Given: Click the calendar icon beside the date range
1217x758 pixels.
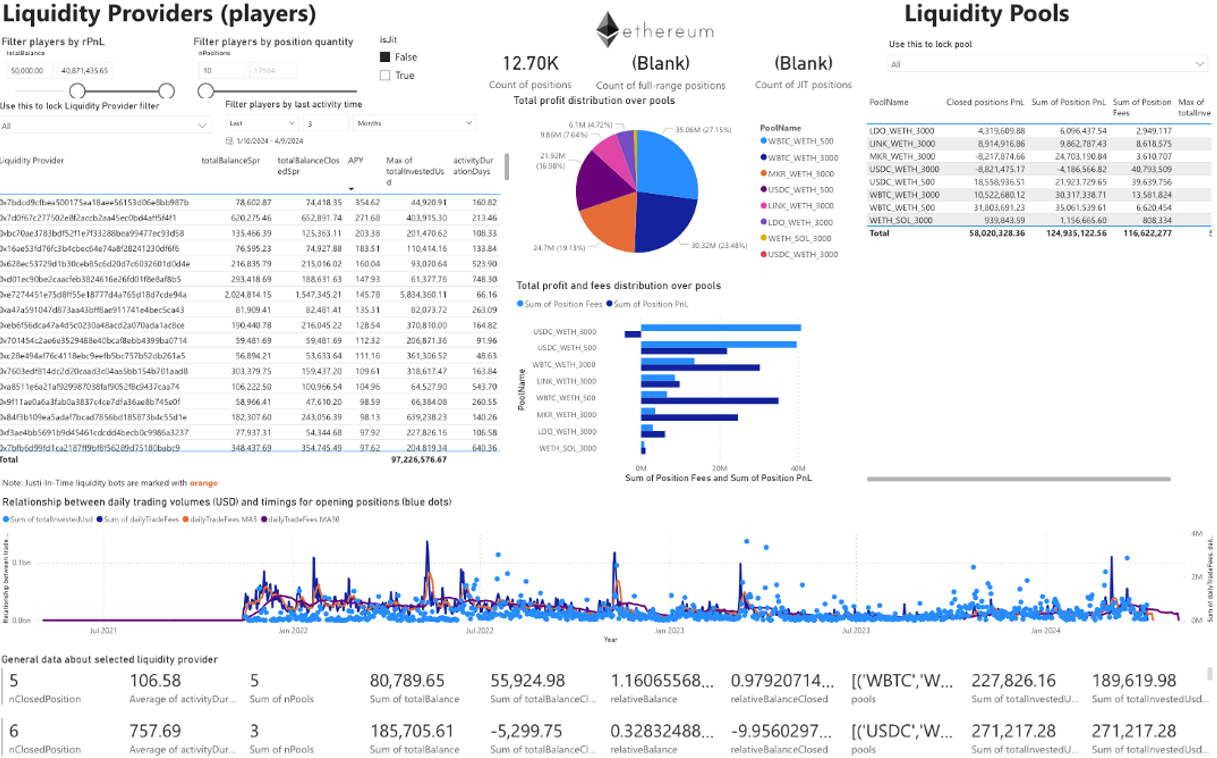Looking at the screenshot, I should click(x=229, y=141).
